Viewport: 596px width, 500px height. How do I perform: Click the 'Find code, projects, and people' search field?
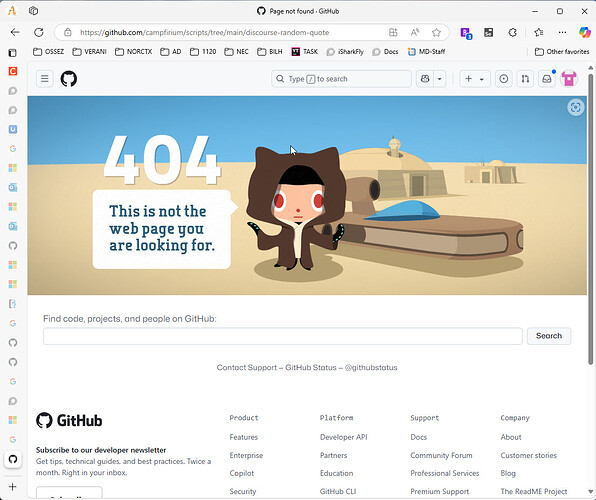283,336
